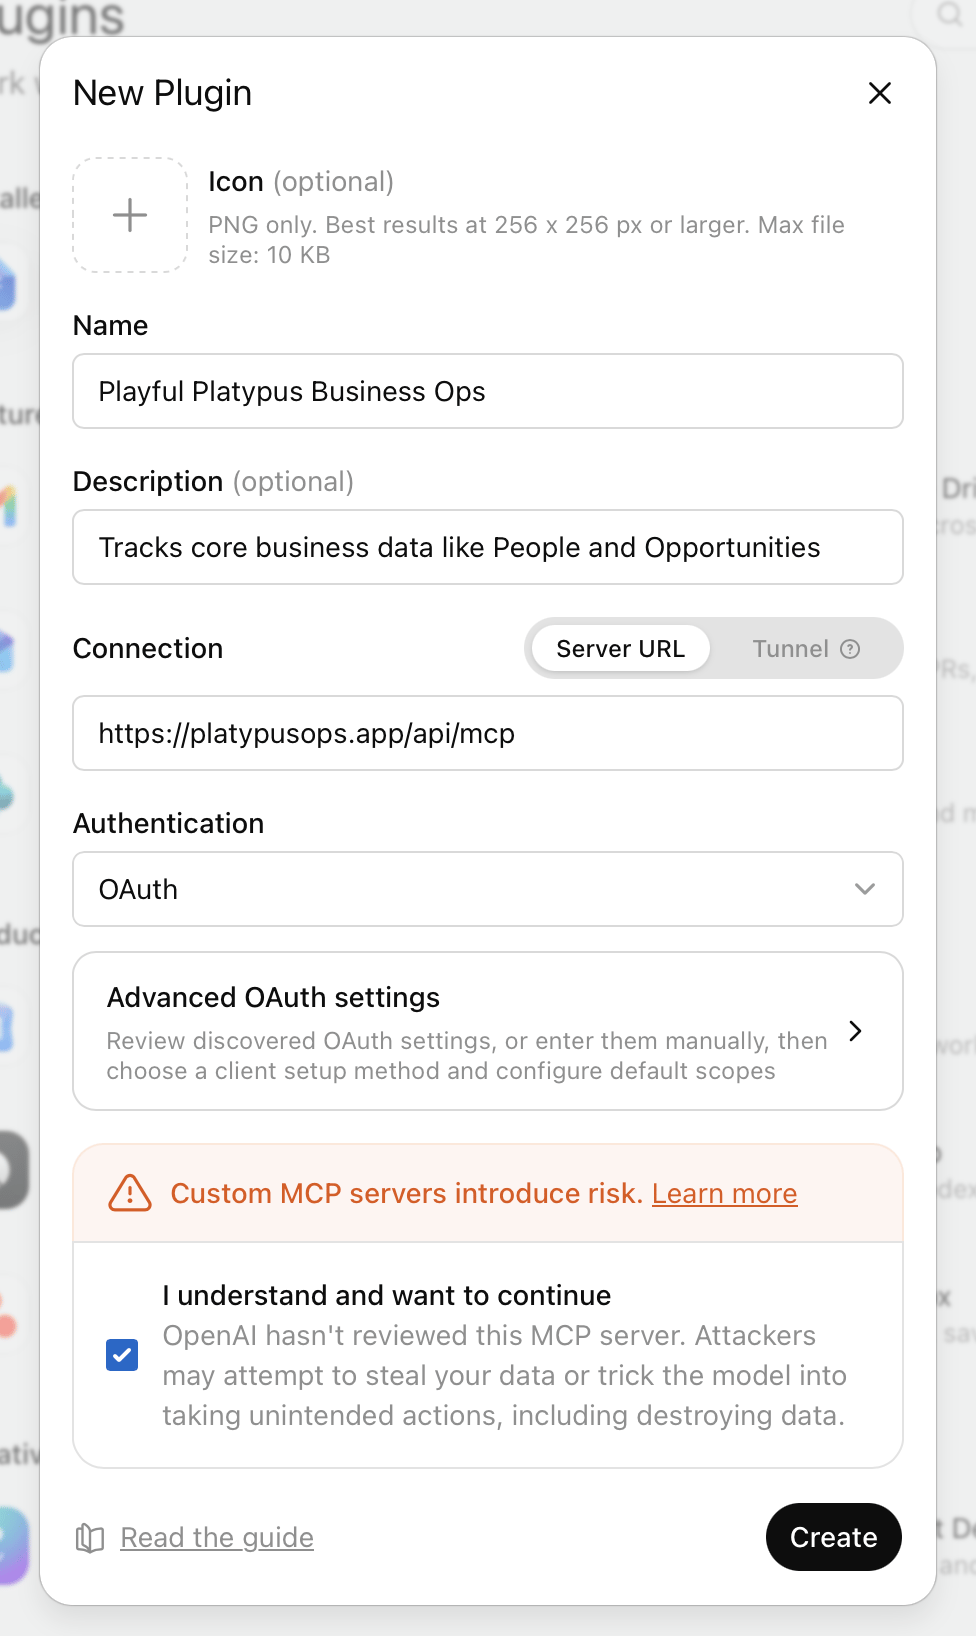Edit the Description text field
976x1636 pixels.
pos(488,547)
